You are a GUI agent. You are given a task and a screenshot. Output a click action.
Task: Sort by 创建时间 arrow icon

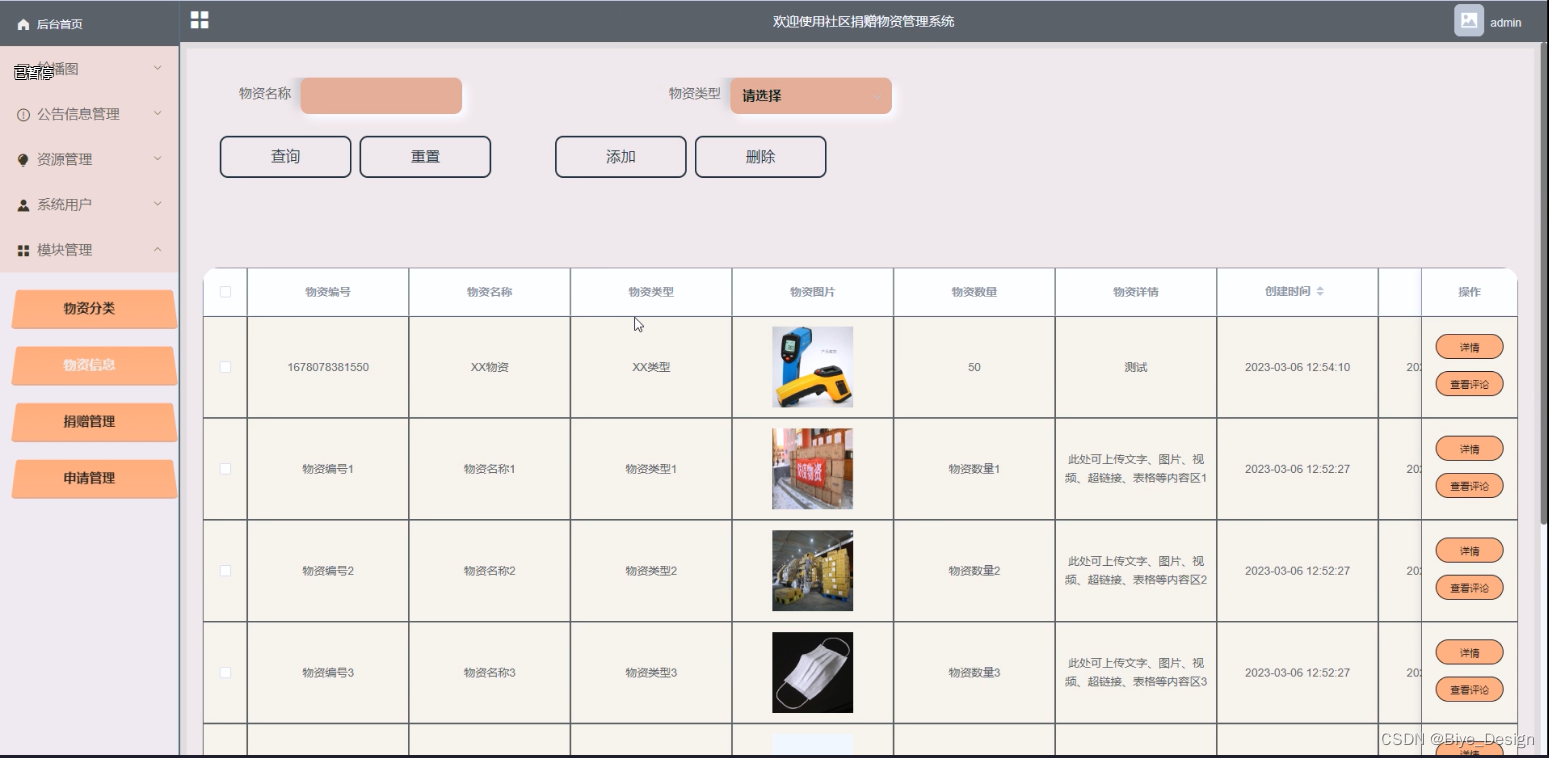pyautogui.click(x=1319, y=292)
